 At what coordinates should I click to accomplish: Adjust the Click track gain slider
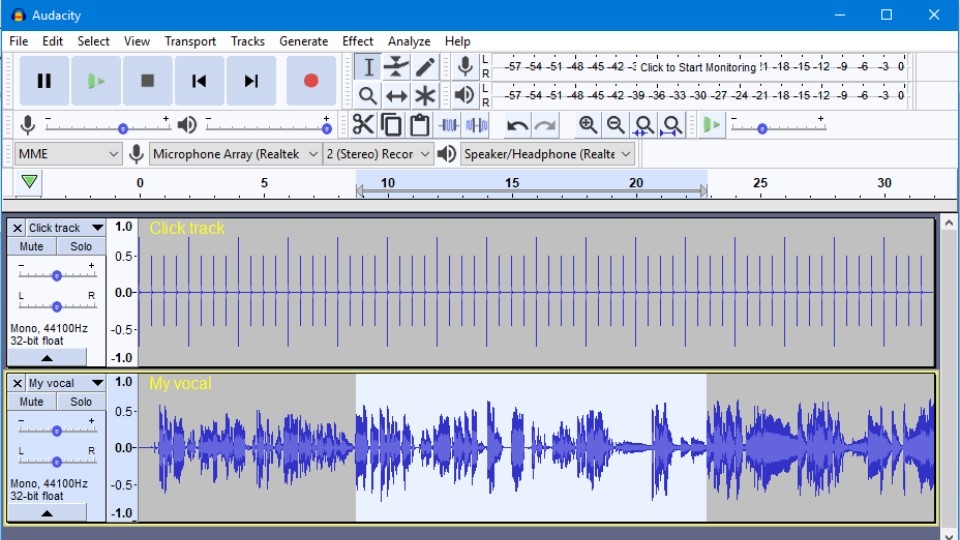[56, 275]
